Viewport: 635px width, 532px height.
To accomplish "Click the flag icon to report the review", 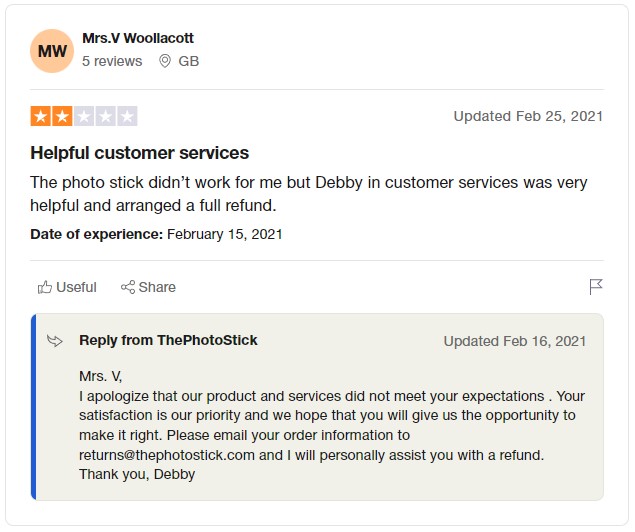I will coord(596,287).
